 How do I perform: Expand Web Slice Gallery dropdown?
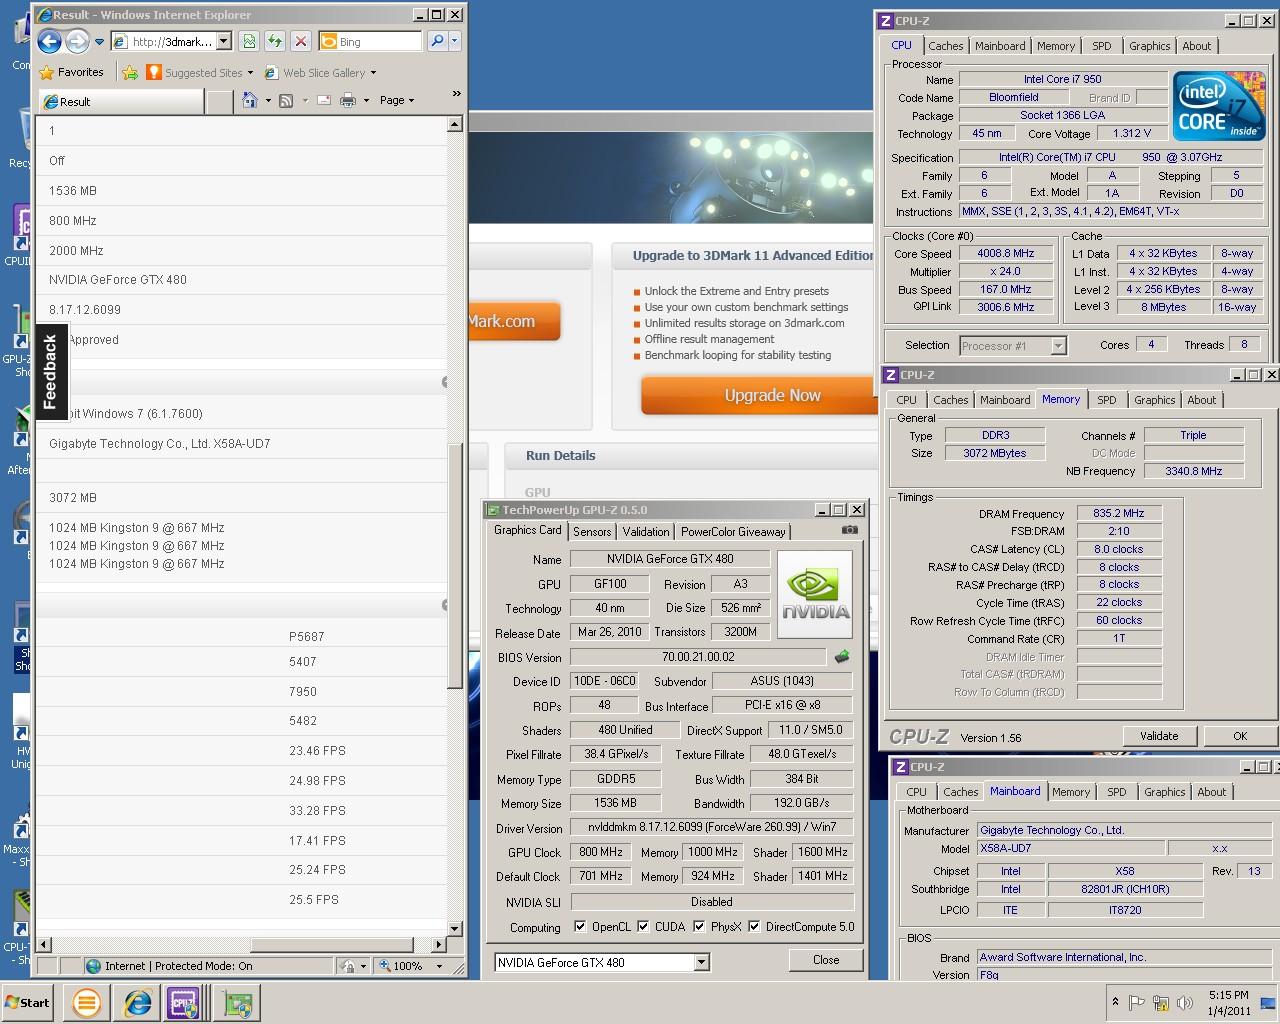coord(373,72)
